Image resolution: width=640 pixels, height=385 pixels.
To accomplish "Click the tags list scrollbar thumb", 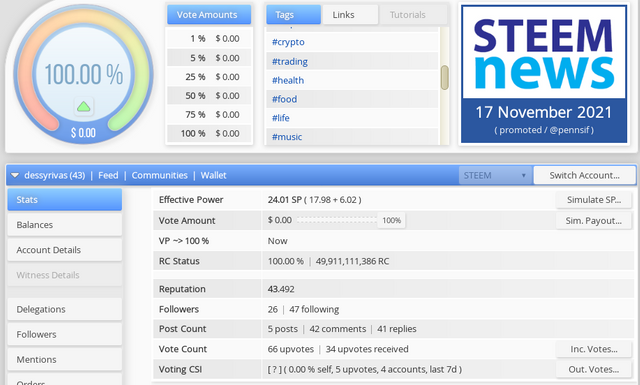I will 444,78.
